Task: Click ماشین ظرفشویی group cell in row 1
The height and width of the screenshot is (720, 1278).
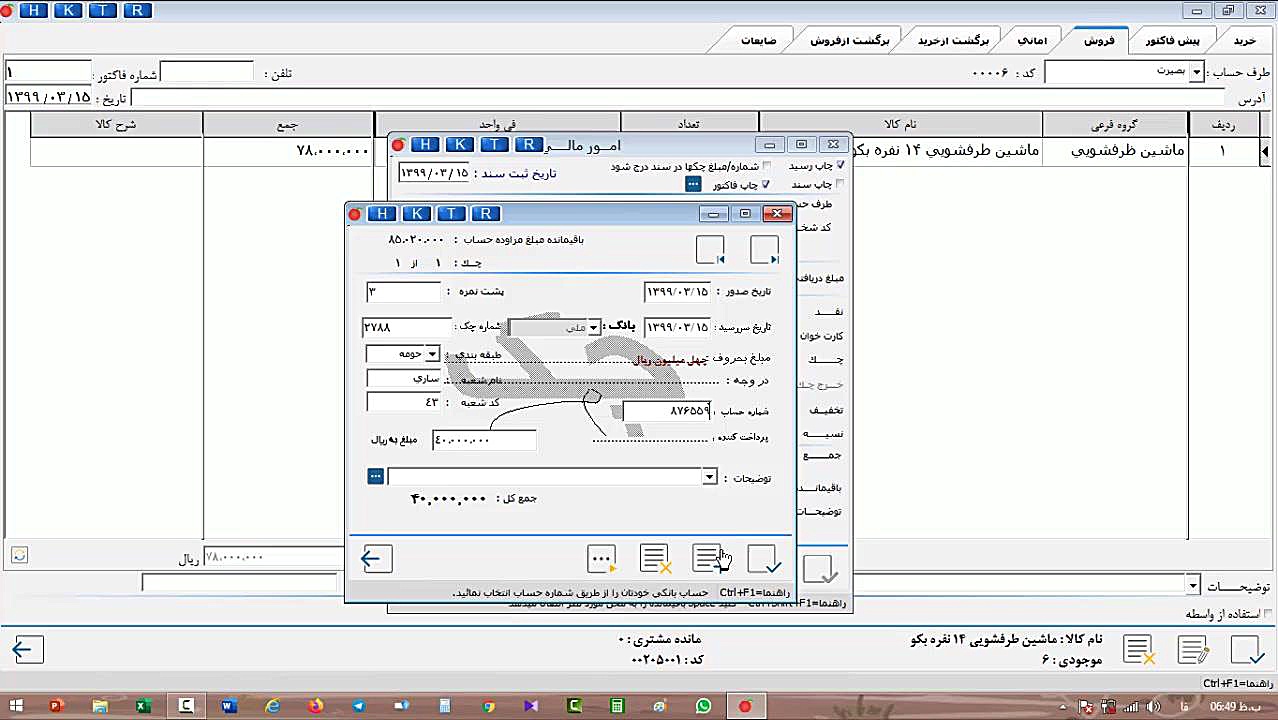Action: (1115, 151)
